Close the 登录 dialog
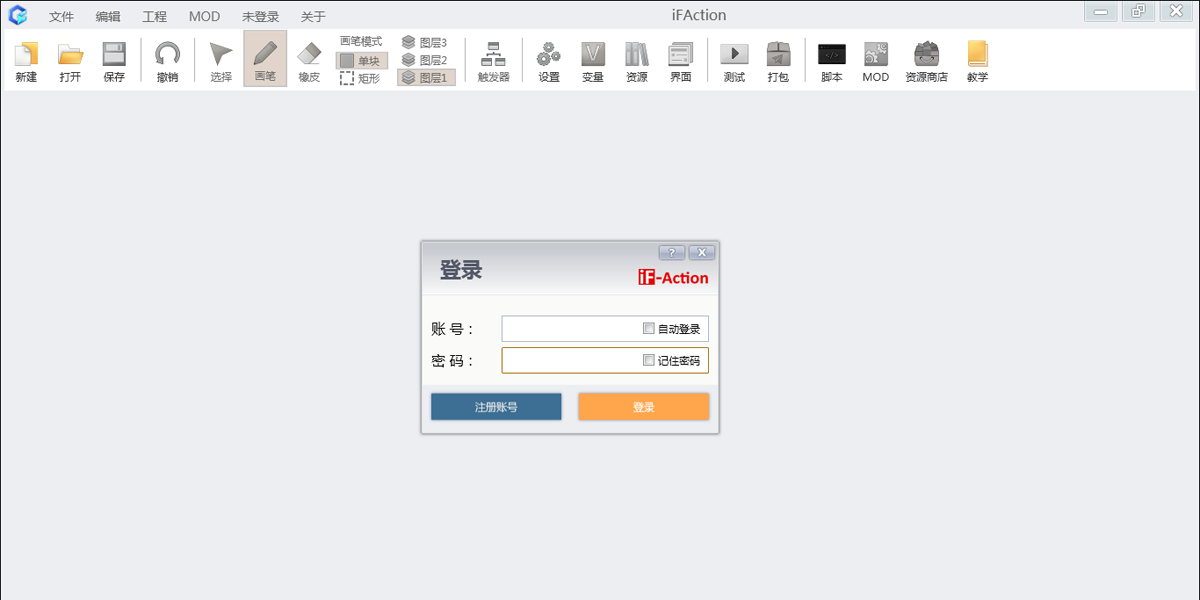Screen dimensions: 1200x600 click(x=702, y=252)
